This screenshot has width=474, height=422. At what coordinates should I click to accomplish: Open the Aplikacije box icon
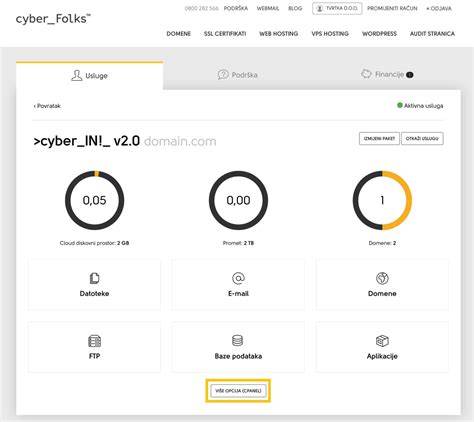click(382, 341)
